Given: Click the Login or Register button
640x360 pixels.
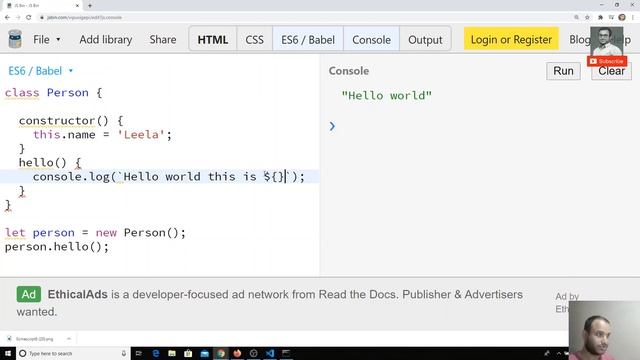Looking at the screenshot, I should click(511, 39).
